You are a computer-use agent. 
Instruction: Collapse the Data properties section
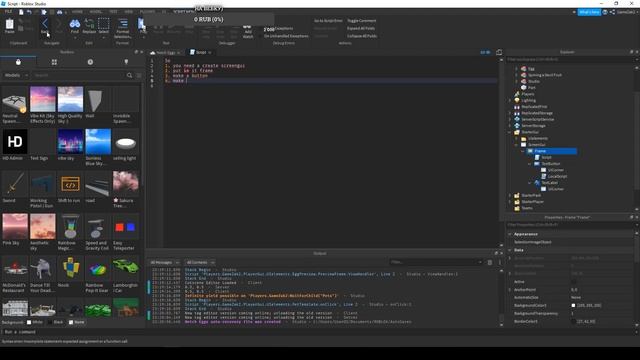pyautogui.click(x=510, y=250)
